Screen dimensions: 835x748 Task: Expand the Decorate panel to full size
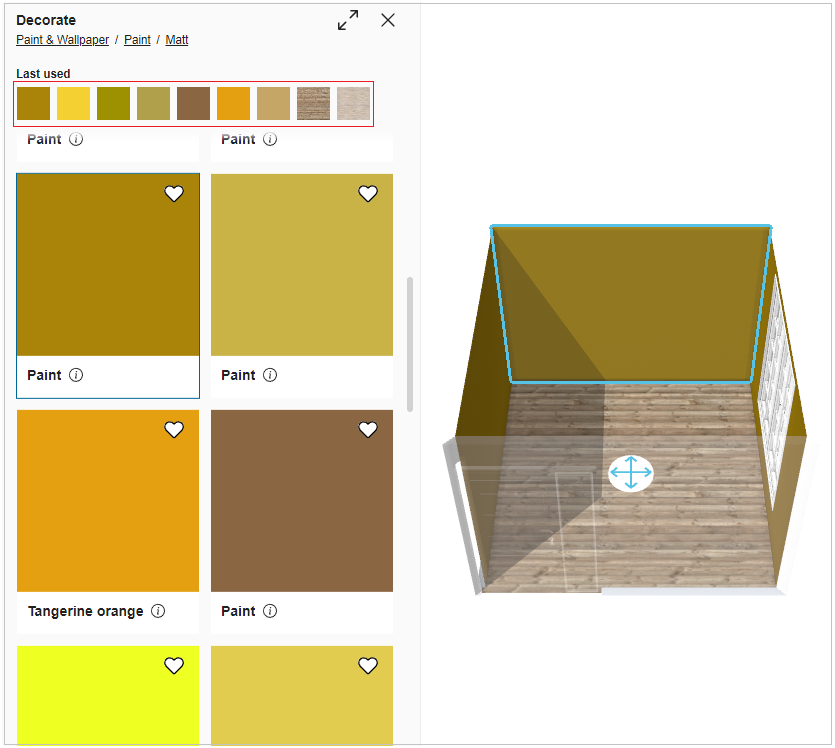(x=348, y=21)
